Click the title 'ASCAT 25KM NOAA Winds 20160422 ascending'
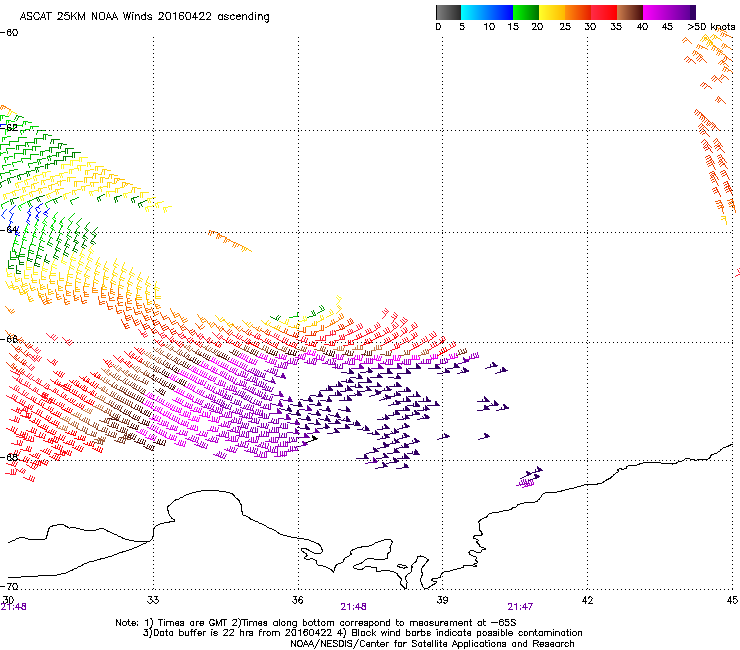740x650 pixels. tap(144, 17)
